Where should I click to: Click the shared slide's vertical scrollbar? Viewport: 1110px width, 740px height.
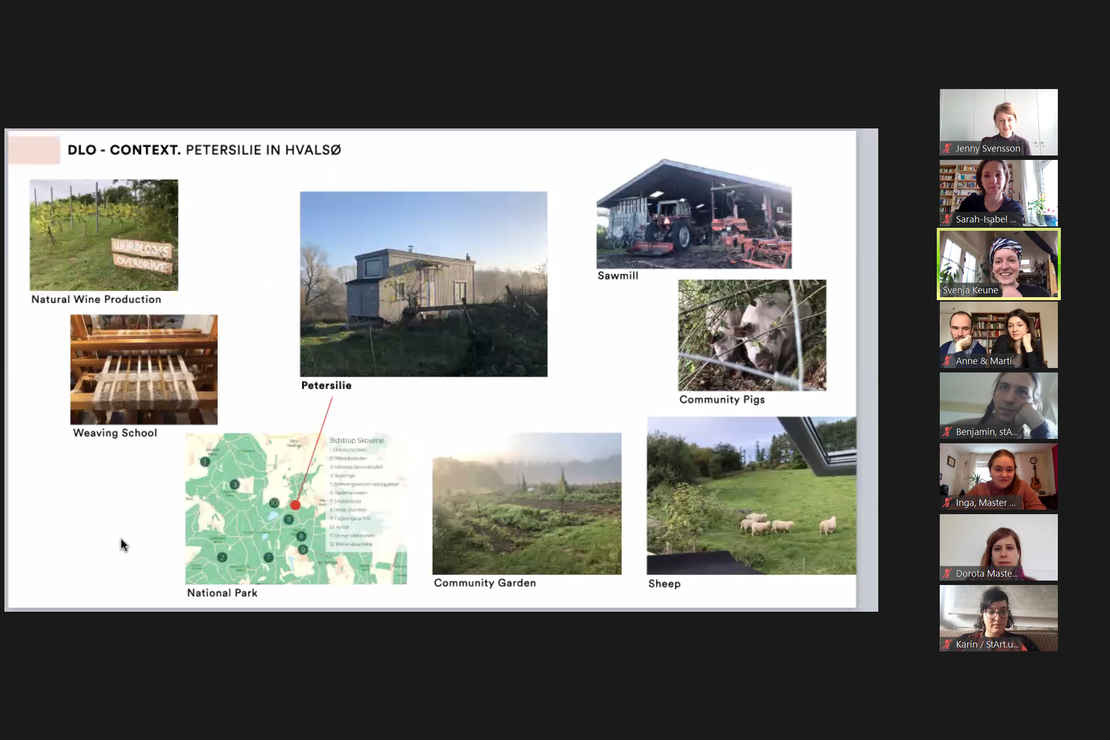[x=867, y=369]
